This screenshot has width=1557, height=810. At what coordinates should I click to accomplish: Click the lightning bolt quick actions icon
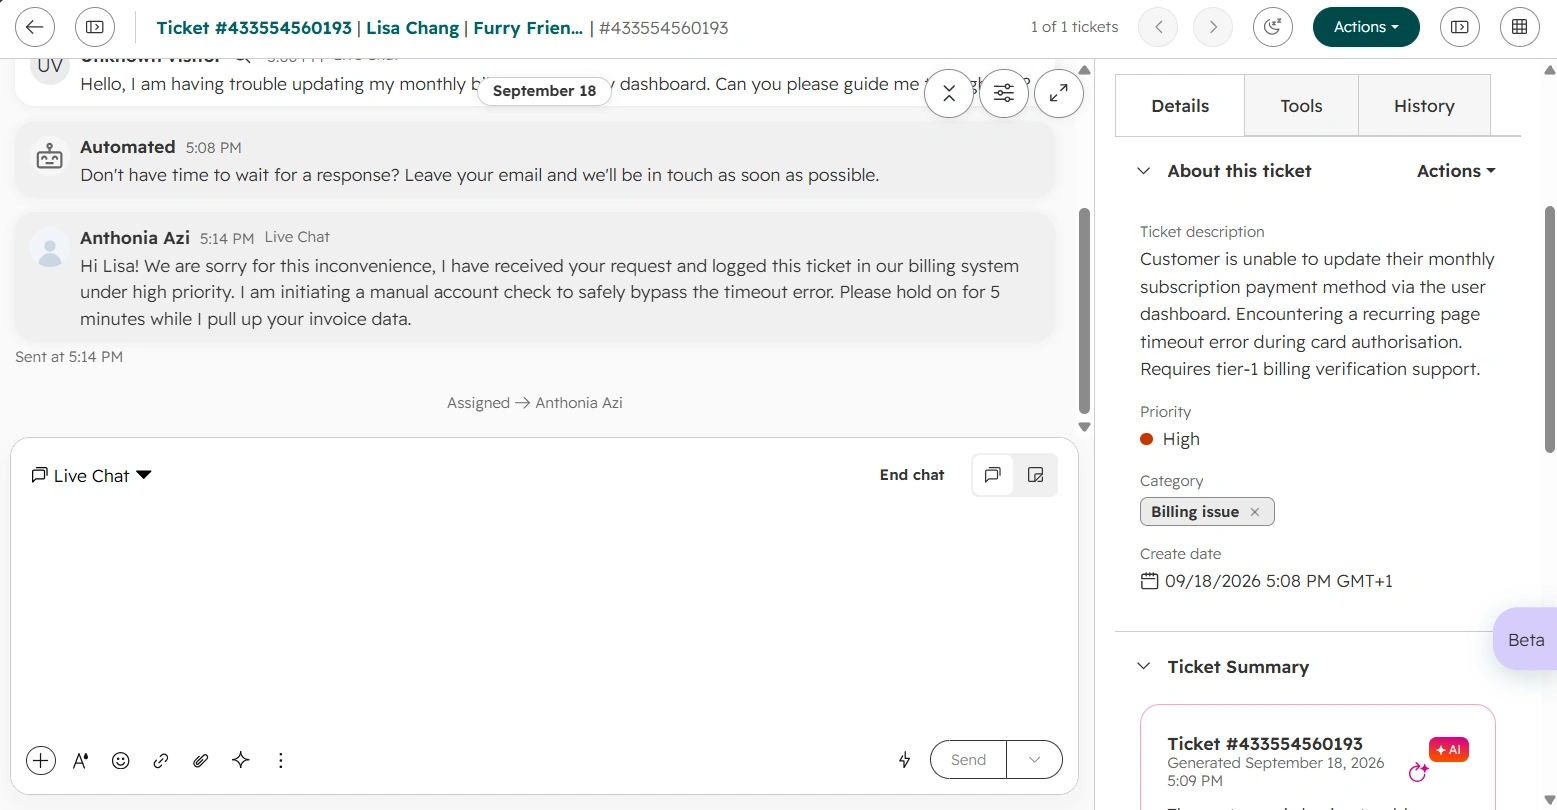click(905, 760)
